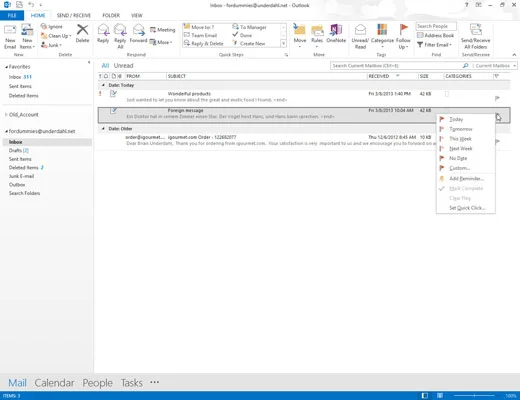Show only Unread messages
Image resolution: width=520 pixels, height=400 pixels.
[123, 66]
